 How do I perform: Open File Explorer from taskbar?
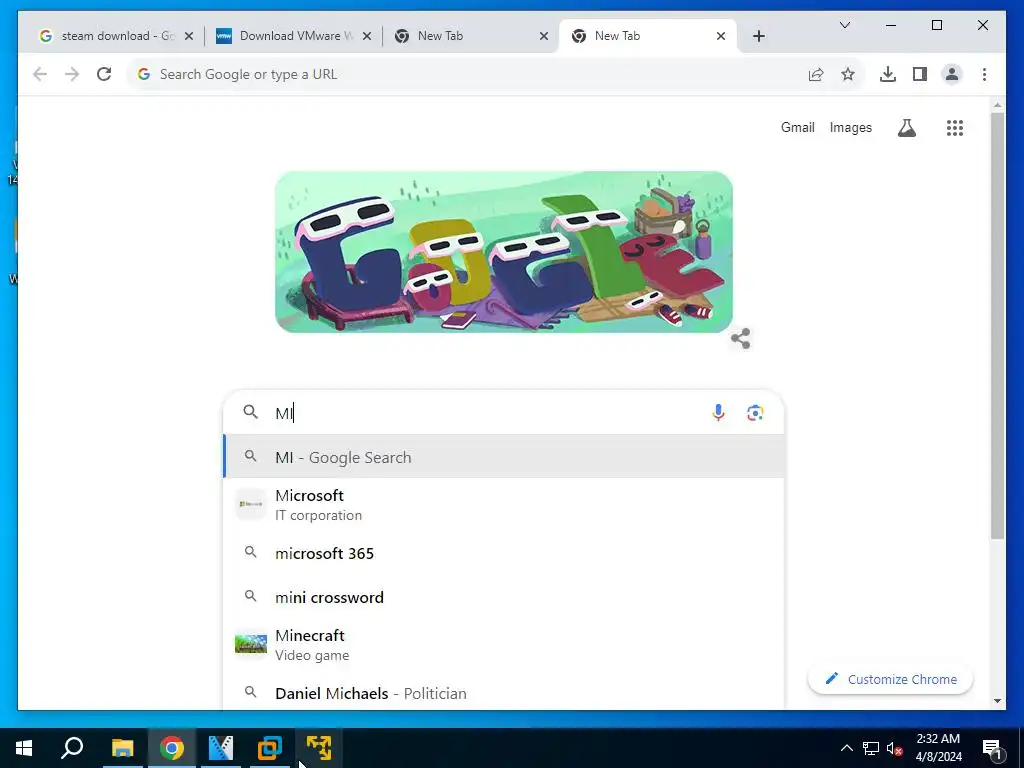(122, 748)
